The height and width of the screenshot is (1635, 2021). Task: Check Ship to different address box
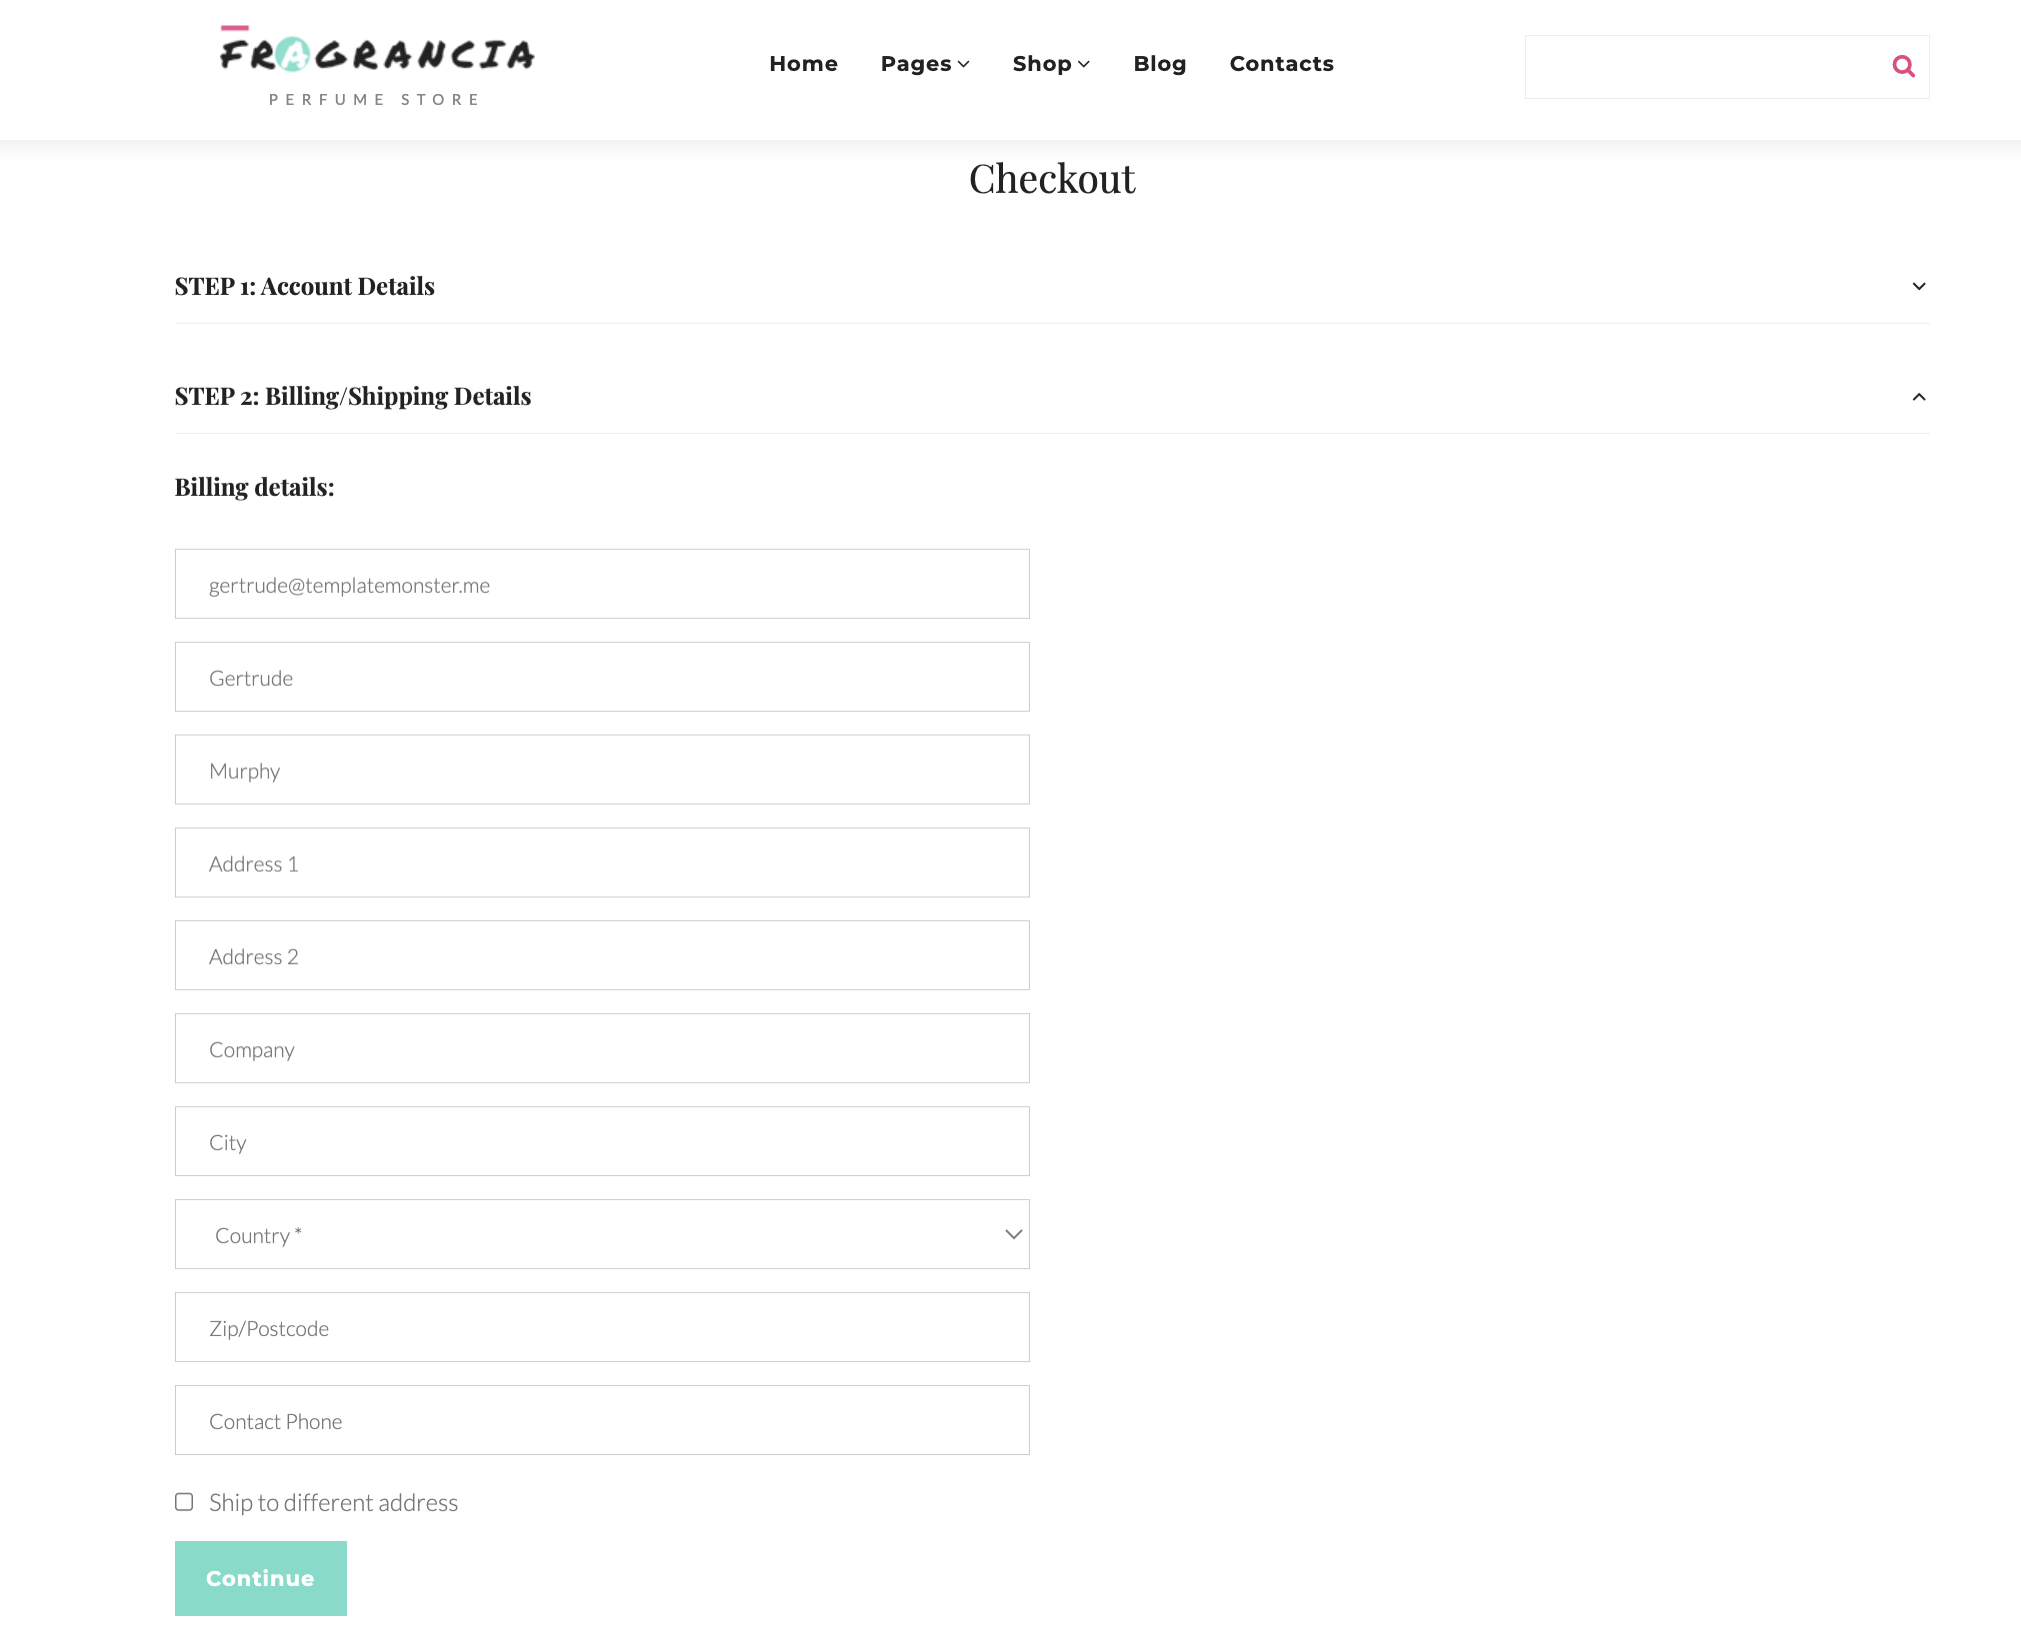184,1502
